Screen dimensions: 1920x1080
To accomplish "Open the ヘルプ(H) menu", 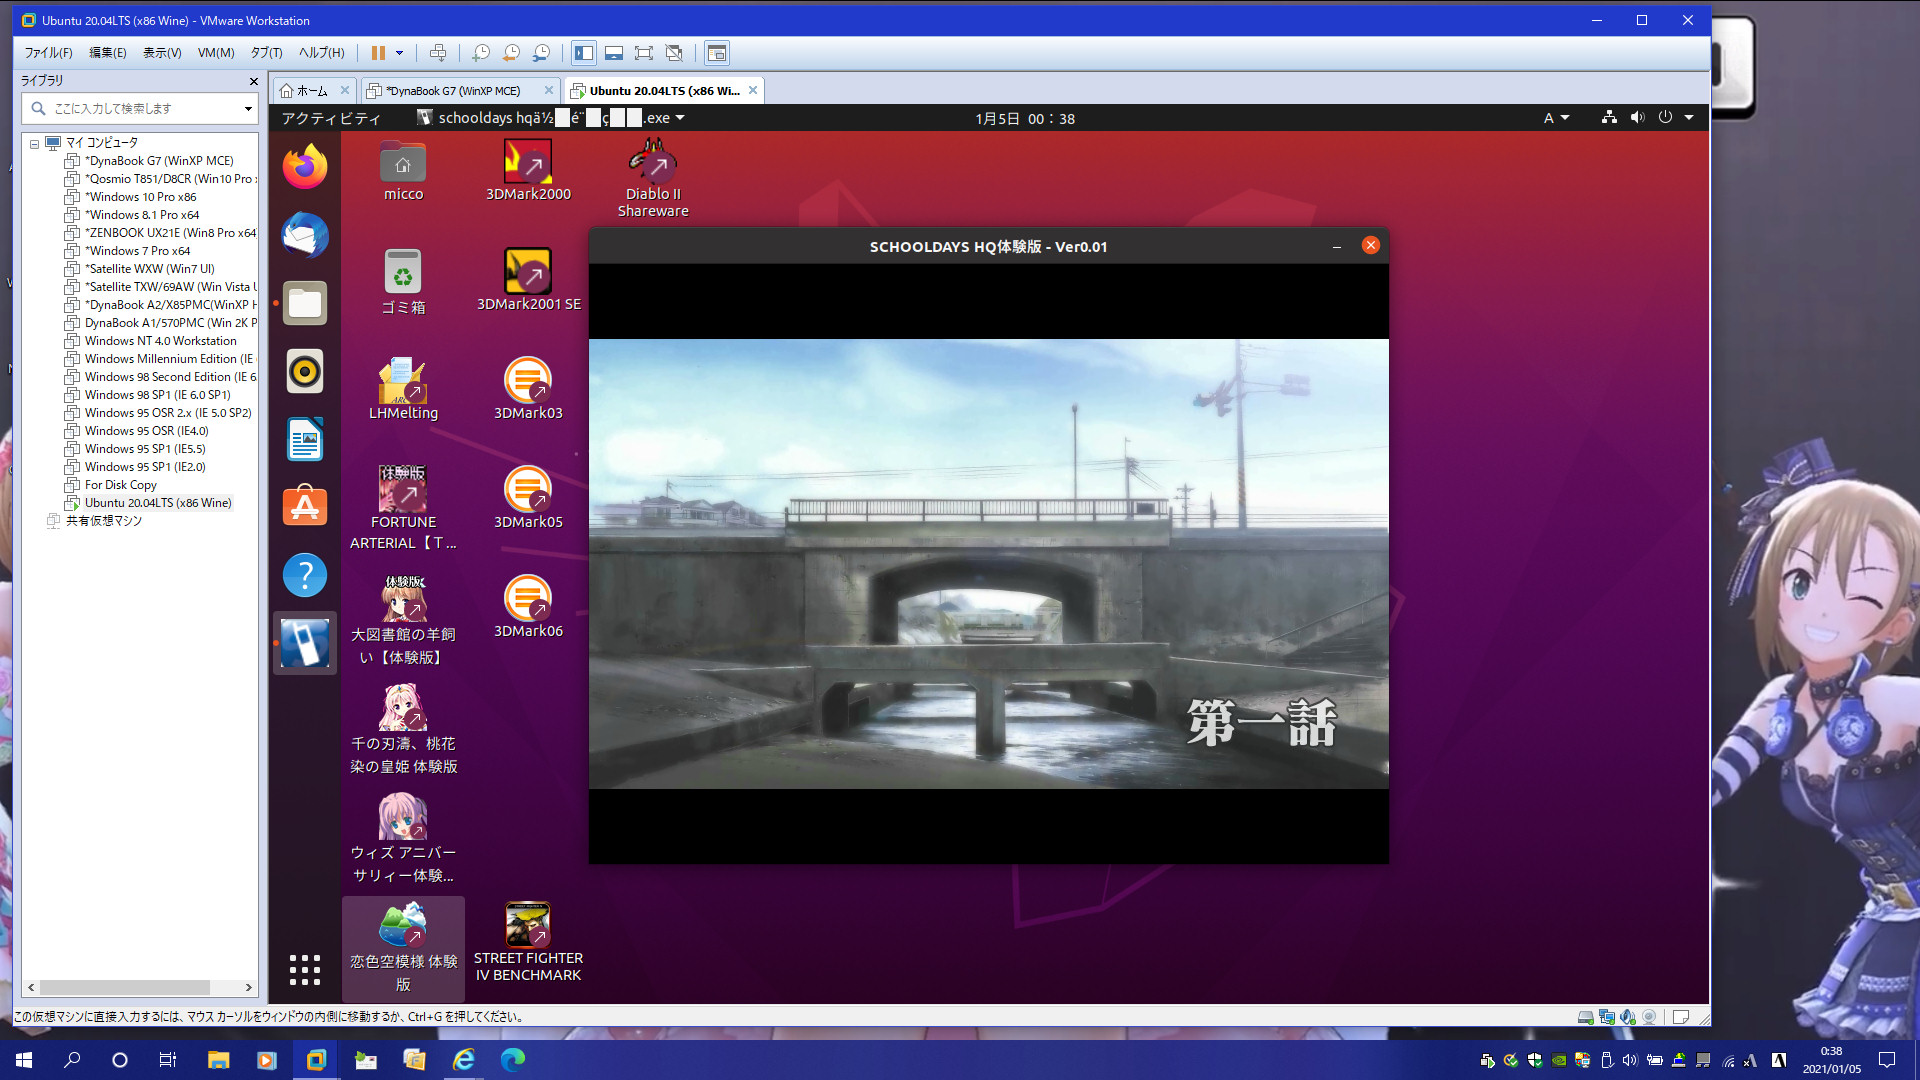I will 321,53.
